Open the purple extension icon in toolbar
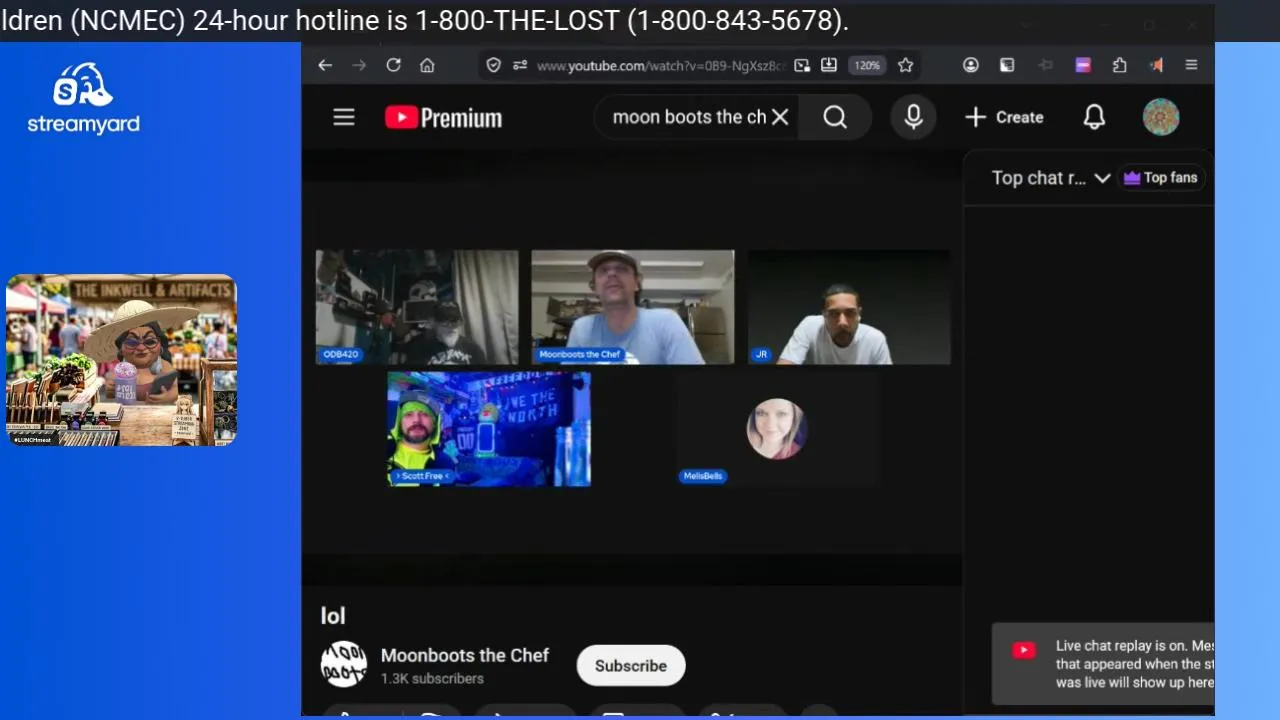 pyautogui.click(x=1083, y=65)
